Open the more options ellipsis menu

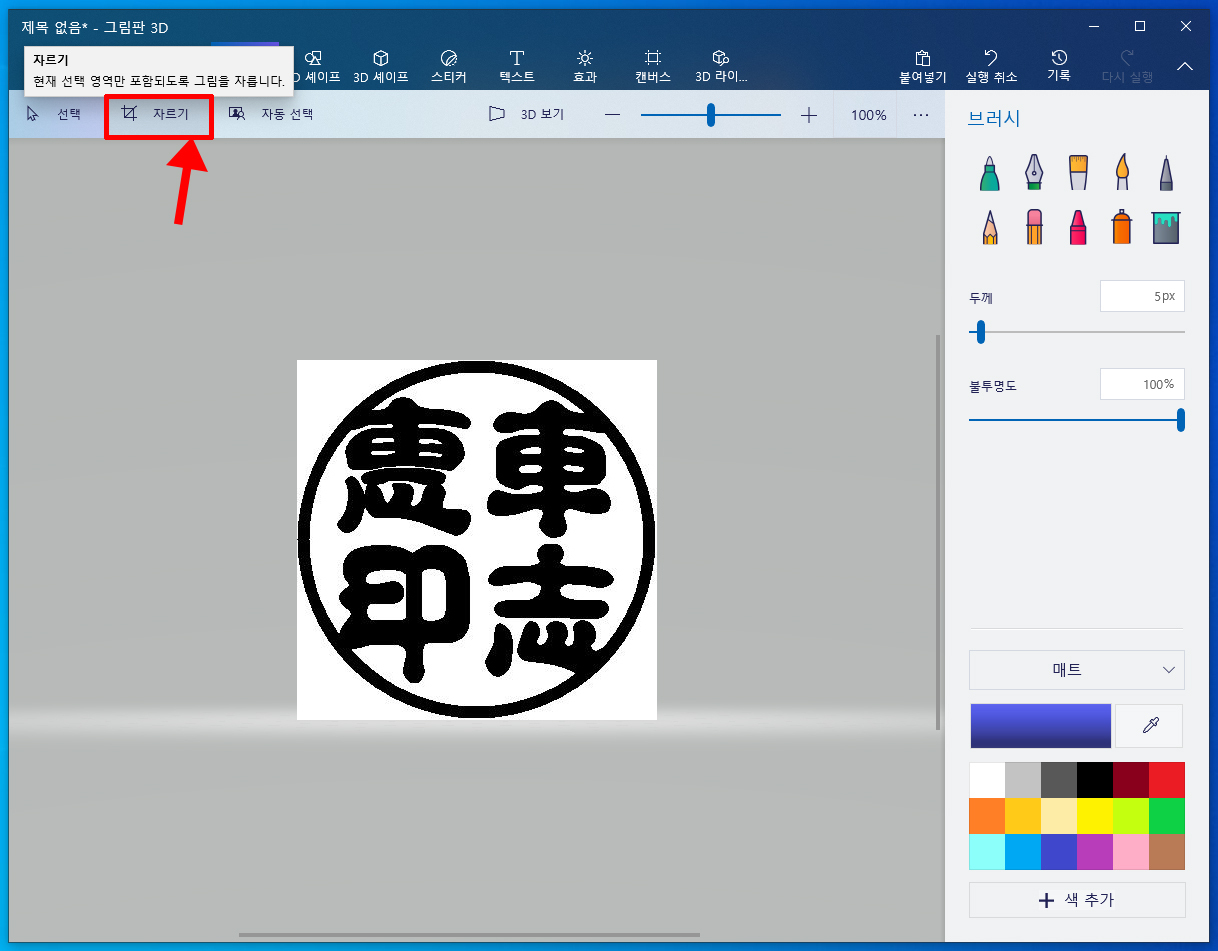921,115
